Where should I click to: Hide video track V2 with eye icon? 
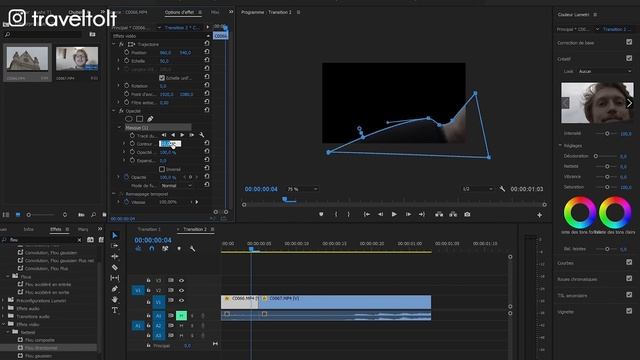181,290
